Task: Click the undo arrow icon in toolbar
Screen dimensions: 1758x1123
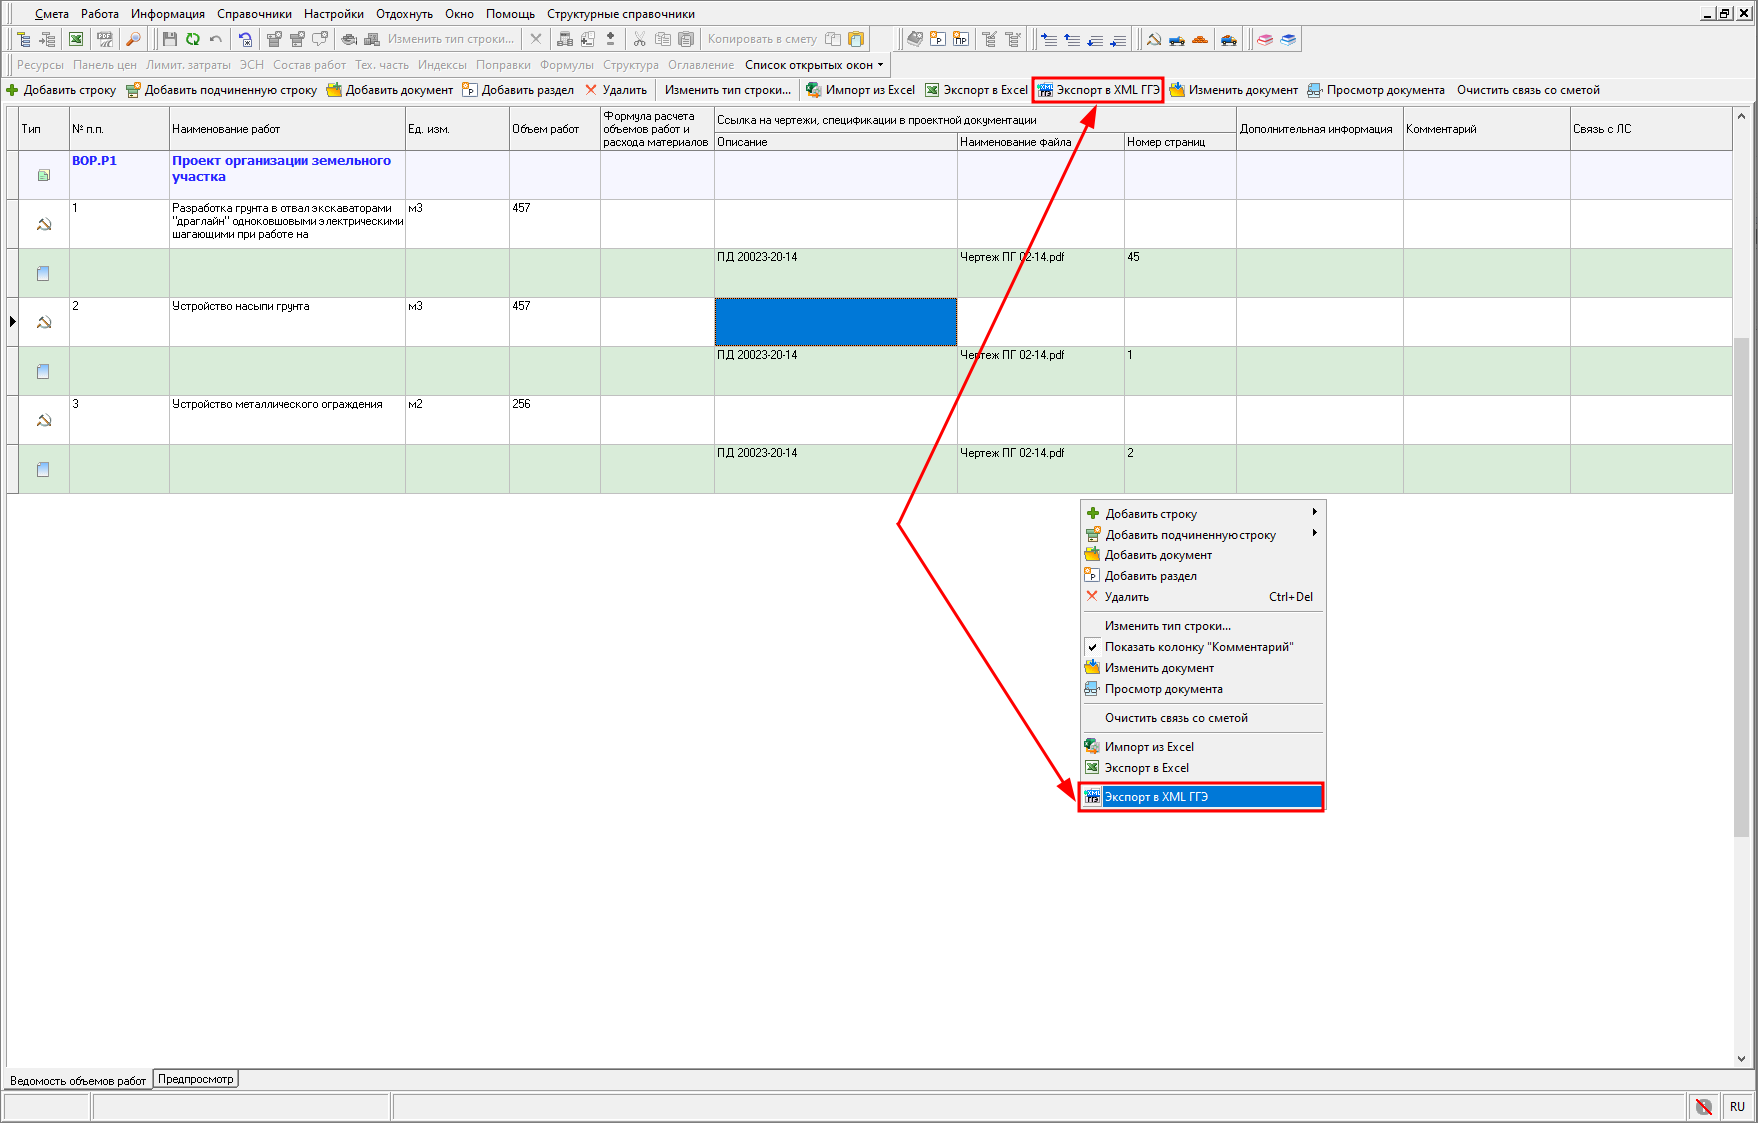Action: (x=215, y=39)
